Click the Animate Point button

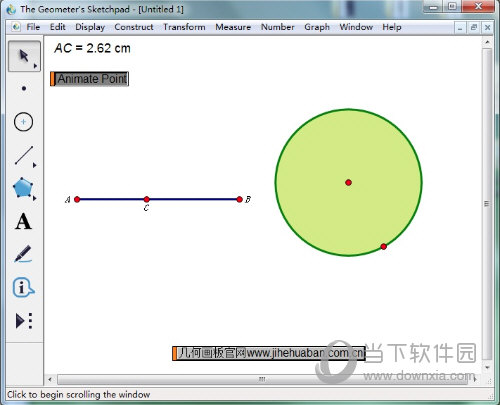89,79
